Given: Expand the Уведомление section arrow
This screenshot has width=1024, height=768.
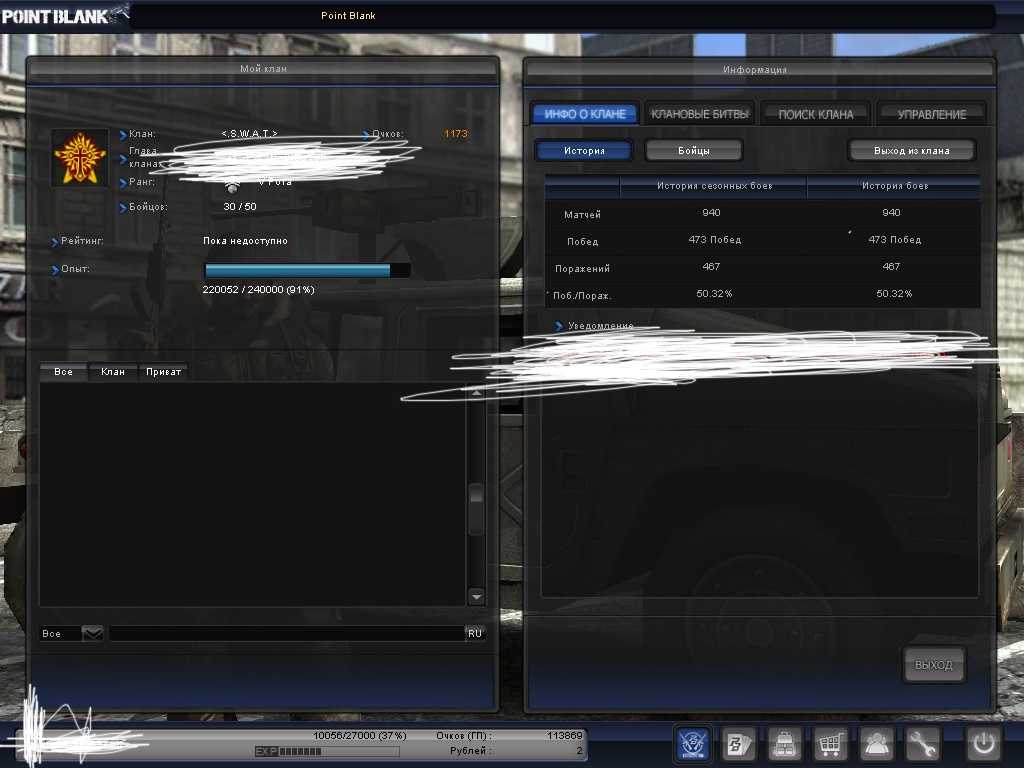Looking at the screenshot, I should pos(559,327).
